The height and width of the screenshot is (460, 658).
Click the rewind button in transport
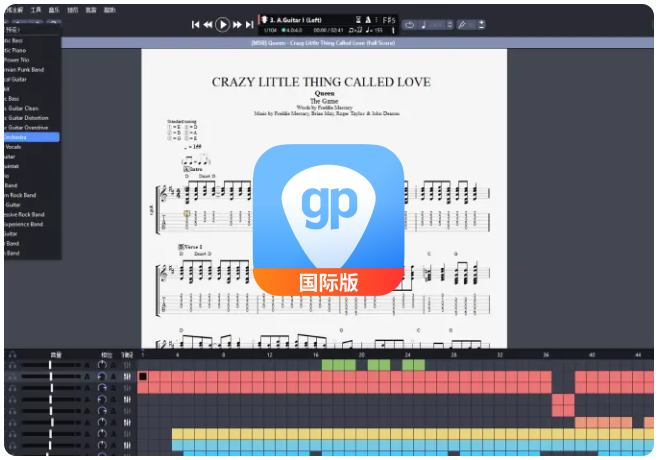click(207, 24)
